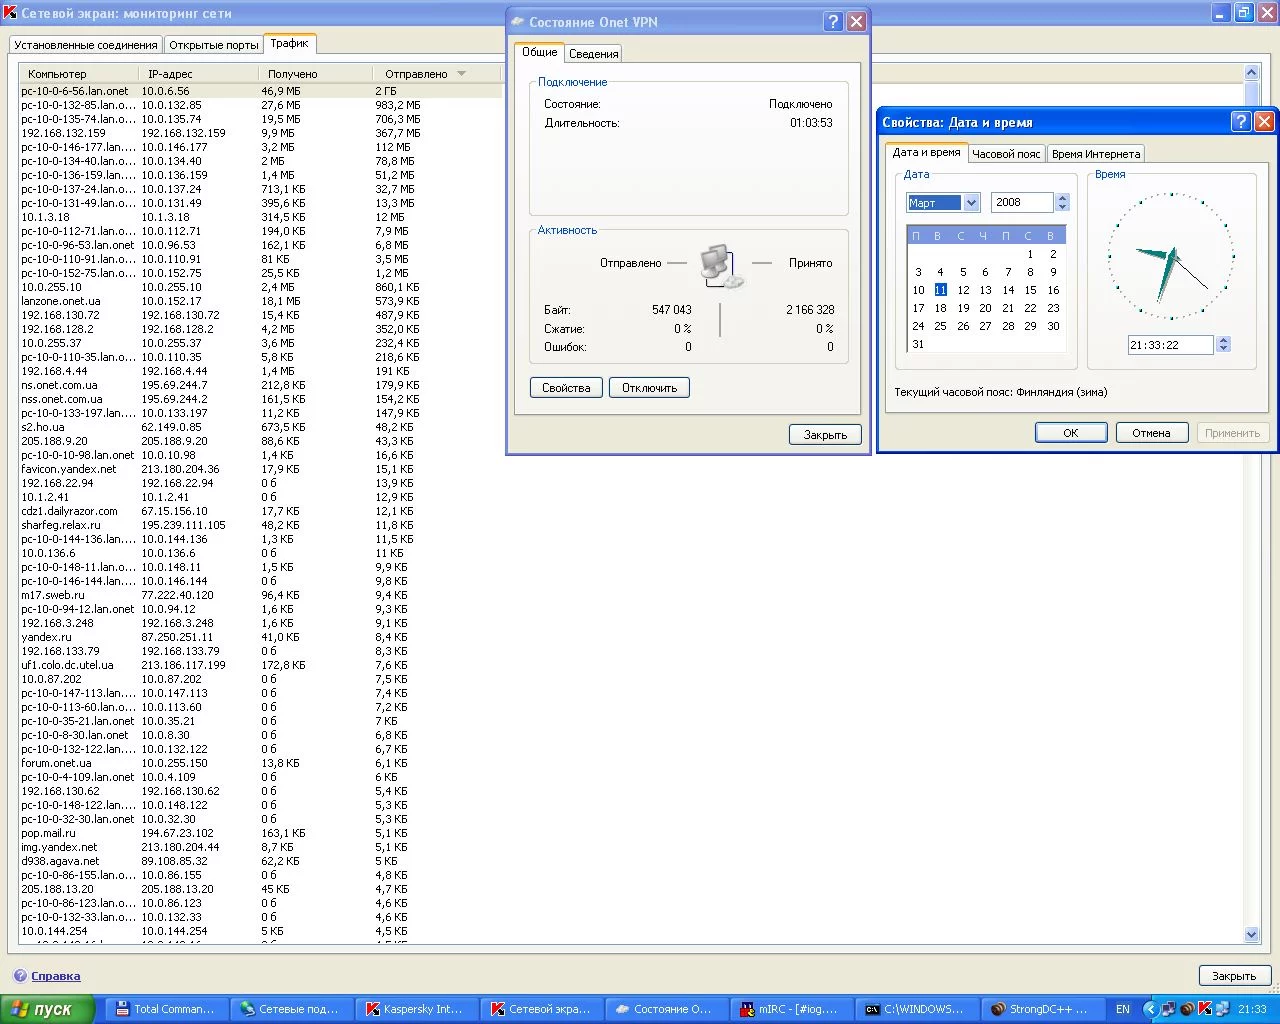Click the scroll down arrow of traffic list
The height and width of the screenshot is (1024, 1280).
[x=1251, y=935]
